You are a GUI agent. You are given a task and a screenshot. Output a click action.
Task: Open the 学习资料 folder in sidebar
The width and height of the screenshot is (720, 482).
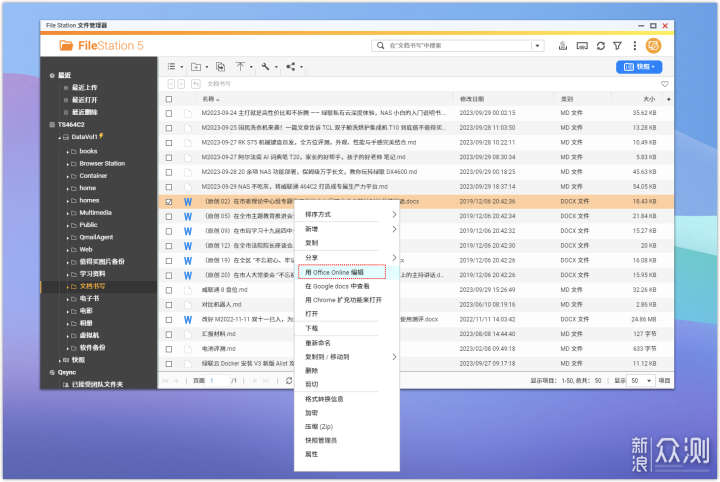click(x=92, y=274)
